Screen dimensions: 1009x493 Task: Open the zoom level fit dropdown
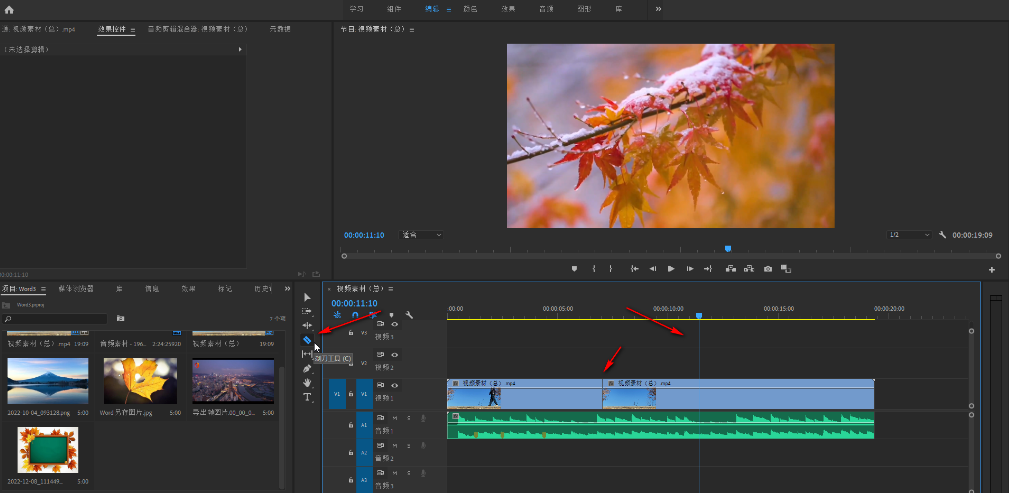pyautogui.click(x=422, y=235)
